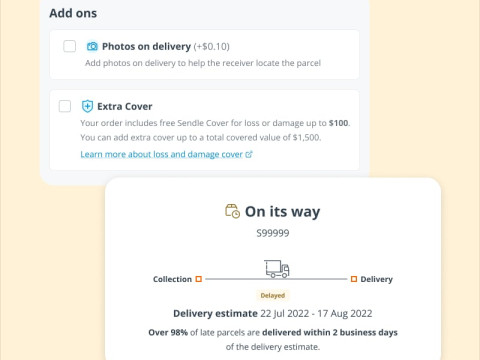Screen dimensions: 480x360
Task: Click the Delayed status badge
Action: 273,296
